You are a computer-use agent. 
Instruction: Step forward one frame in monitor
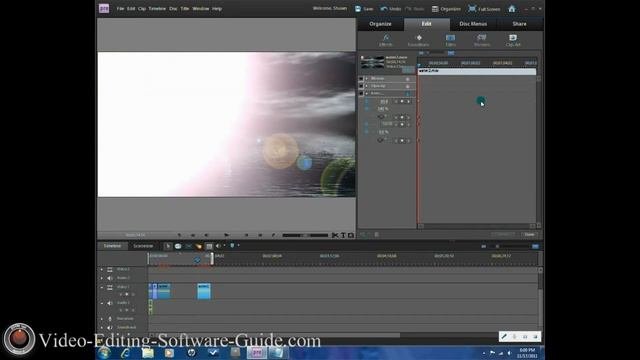(246, 235)
